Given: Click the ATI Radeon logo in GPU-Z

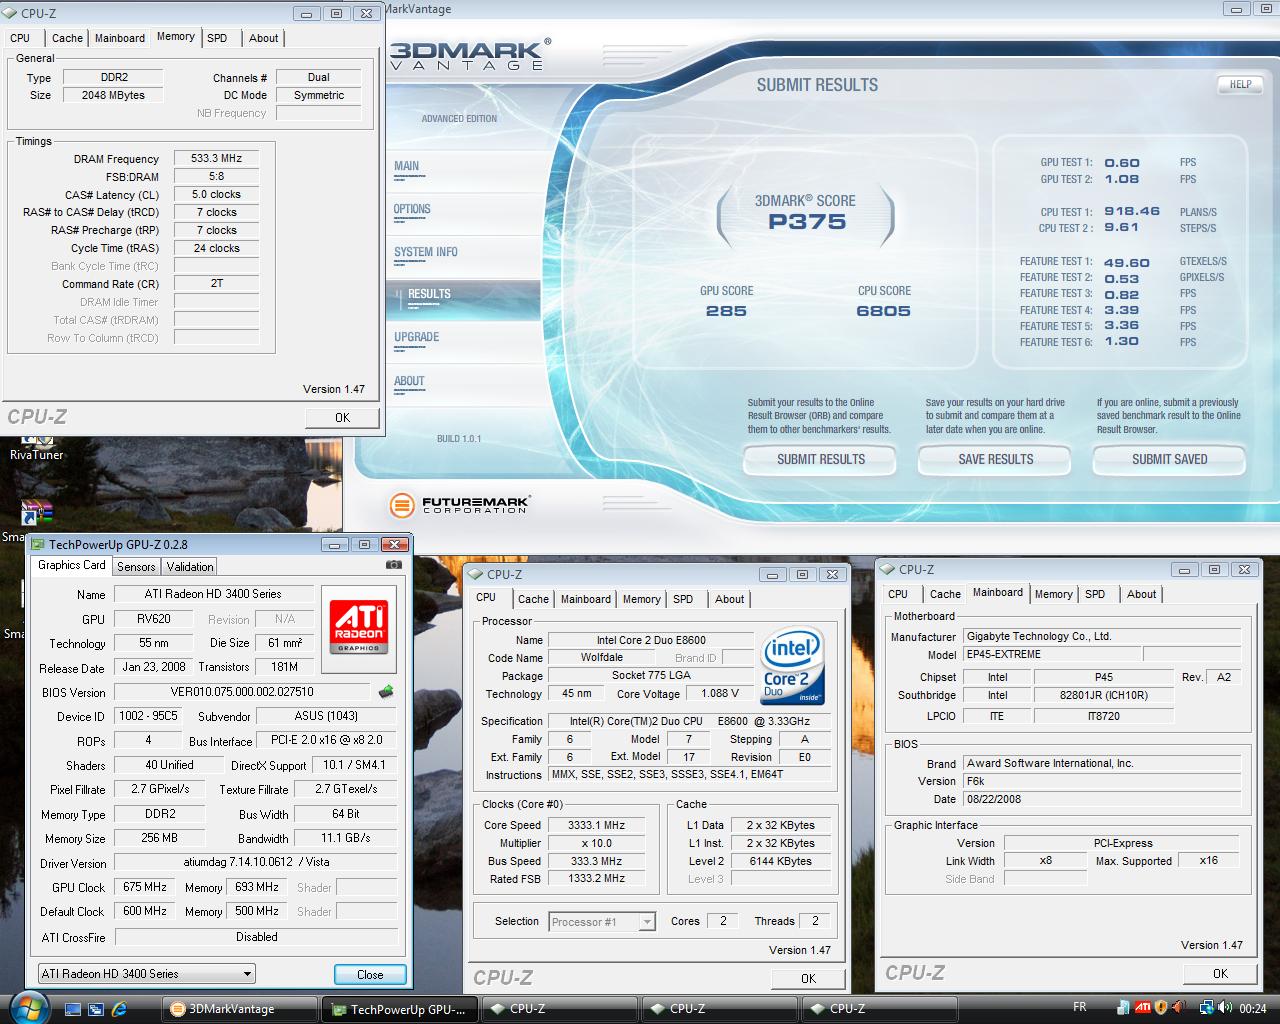Looking at the screenshot, I should 359,627.
